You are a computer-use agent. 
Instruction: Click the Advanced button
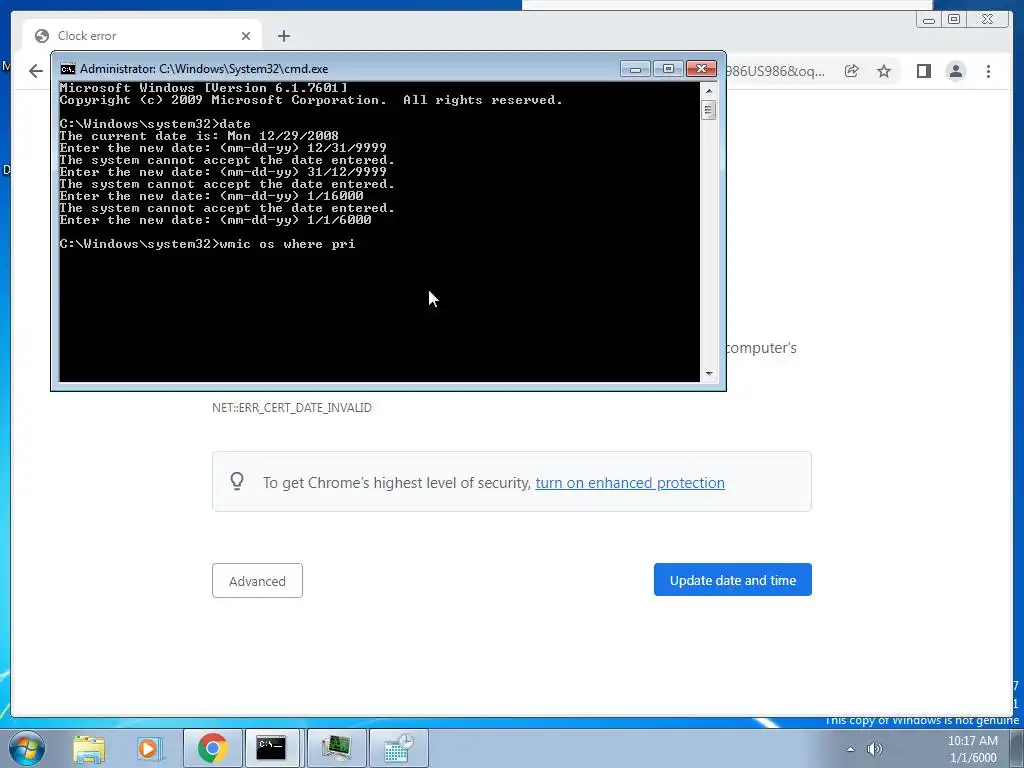[257, 581]
